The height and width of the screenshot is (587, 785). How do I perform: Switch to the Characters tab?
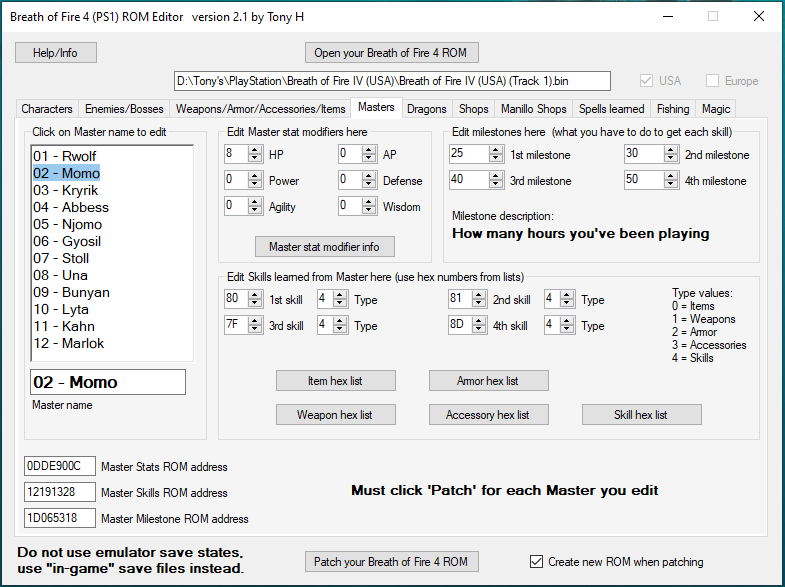(x=47, y=109)
